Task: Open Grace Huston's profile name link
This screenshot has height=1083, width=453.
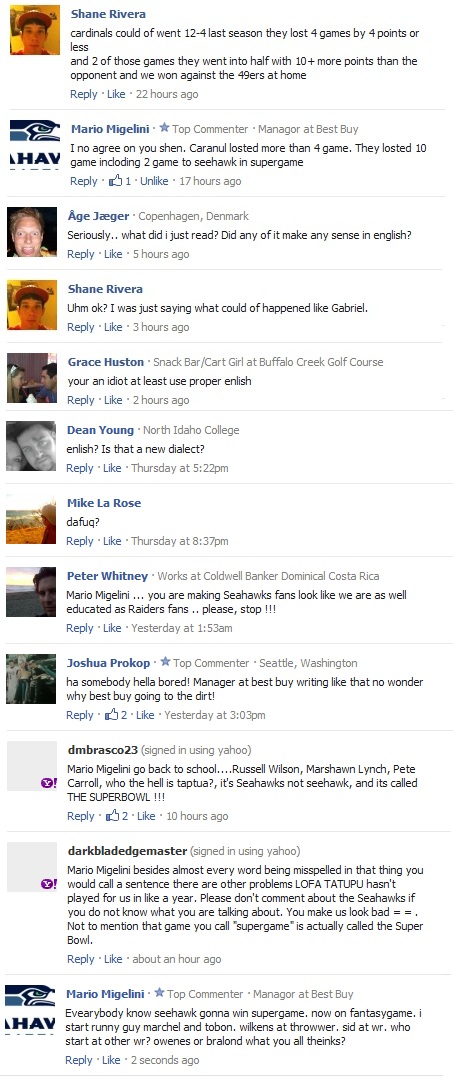Action: tap(106, 362)
